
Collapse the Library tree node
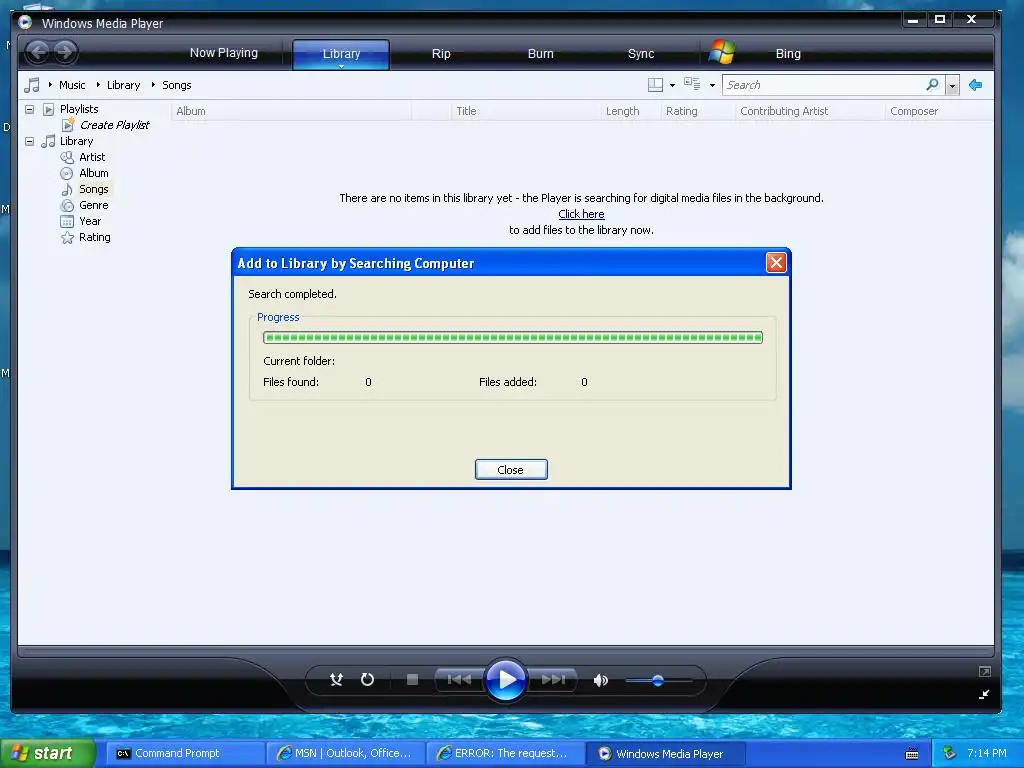[x=29, y=141]
